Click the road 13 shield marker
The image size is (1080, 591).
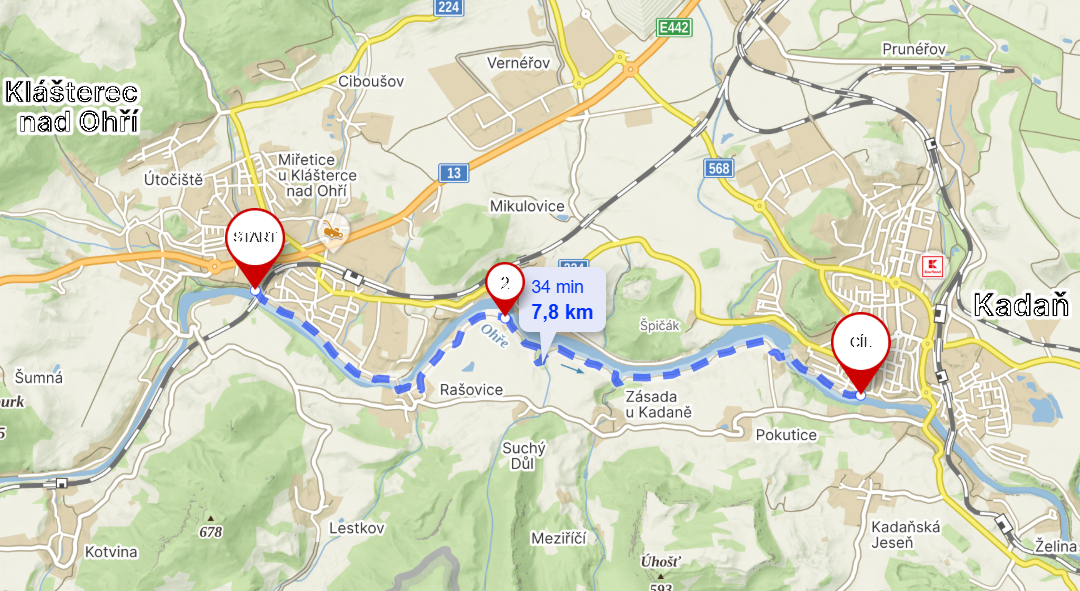pos(454,173)
